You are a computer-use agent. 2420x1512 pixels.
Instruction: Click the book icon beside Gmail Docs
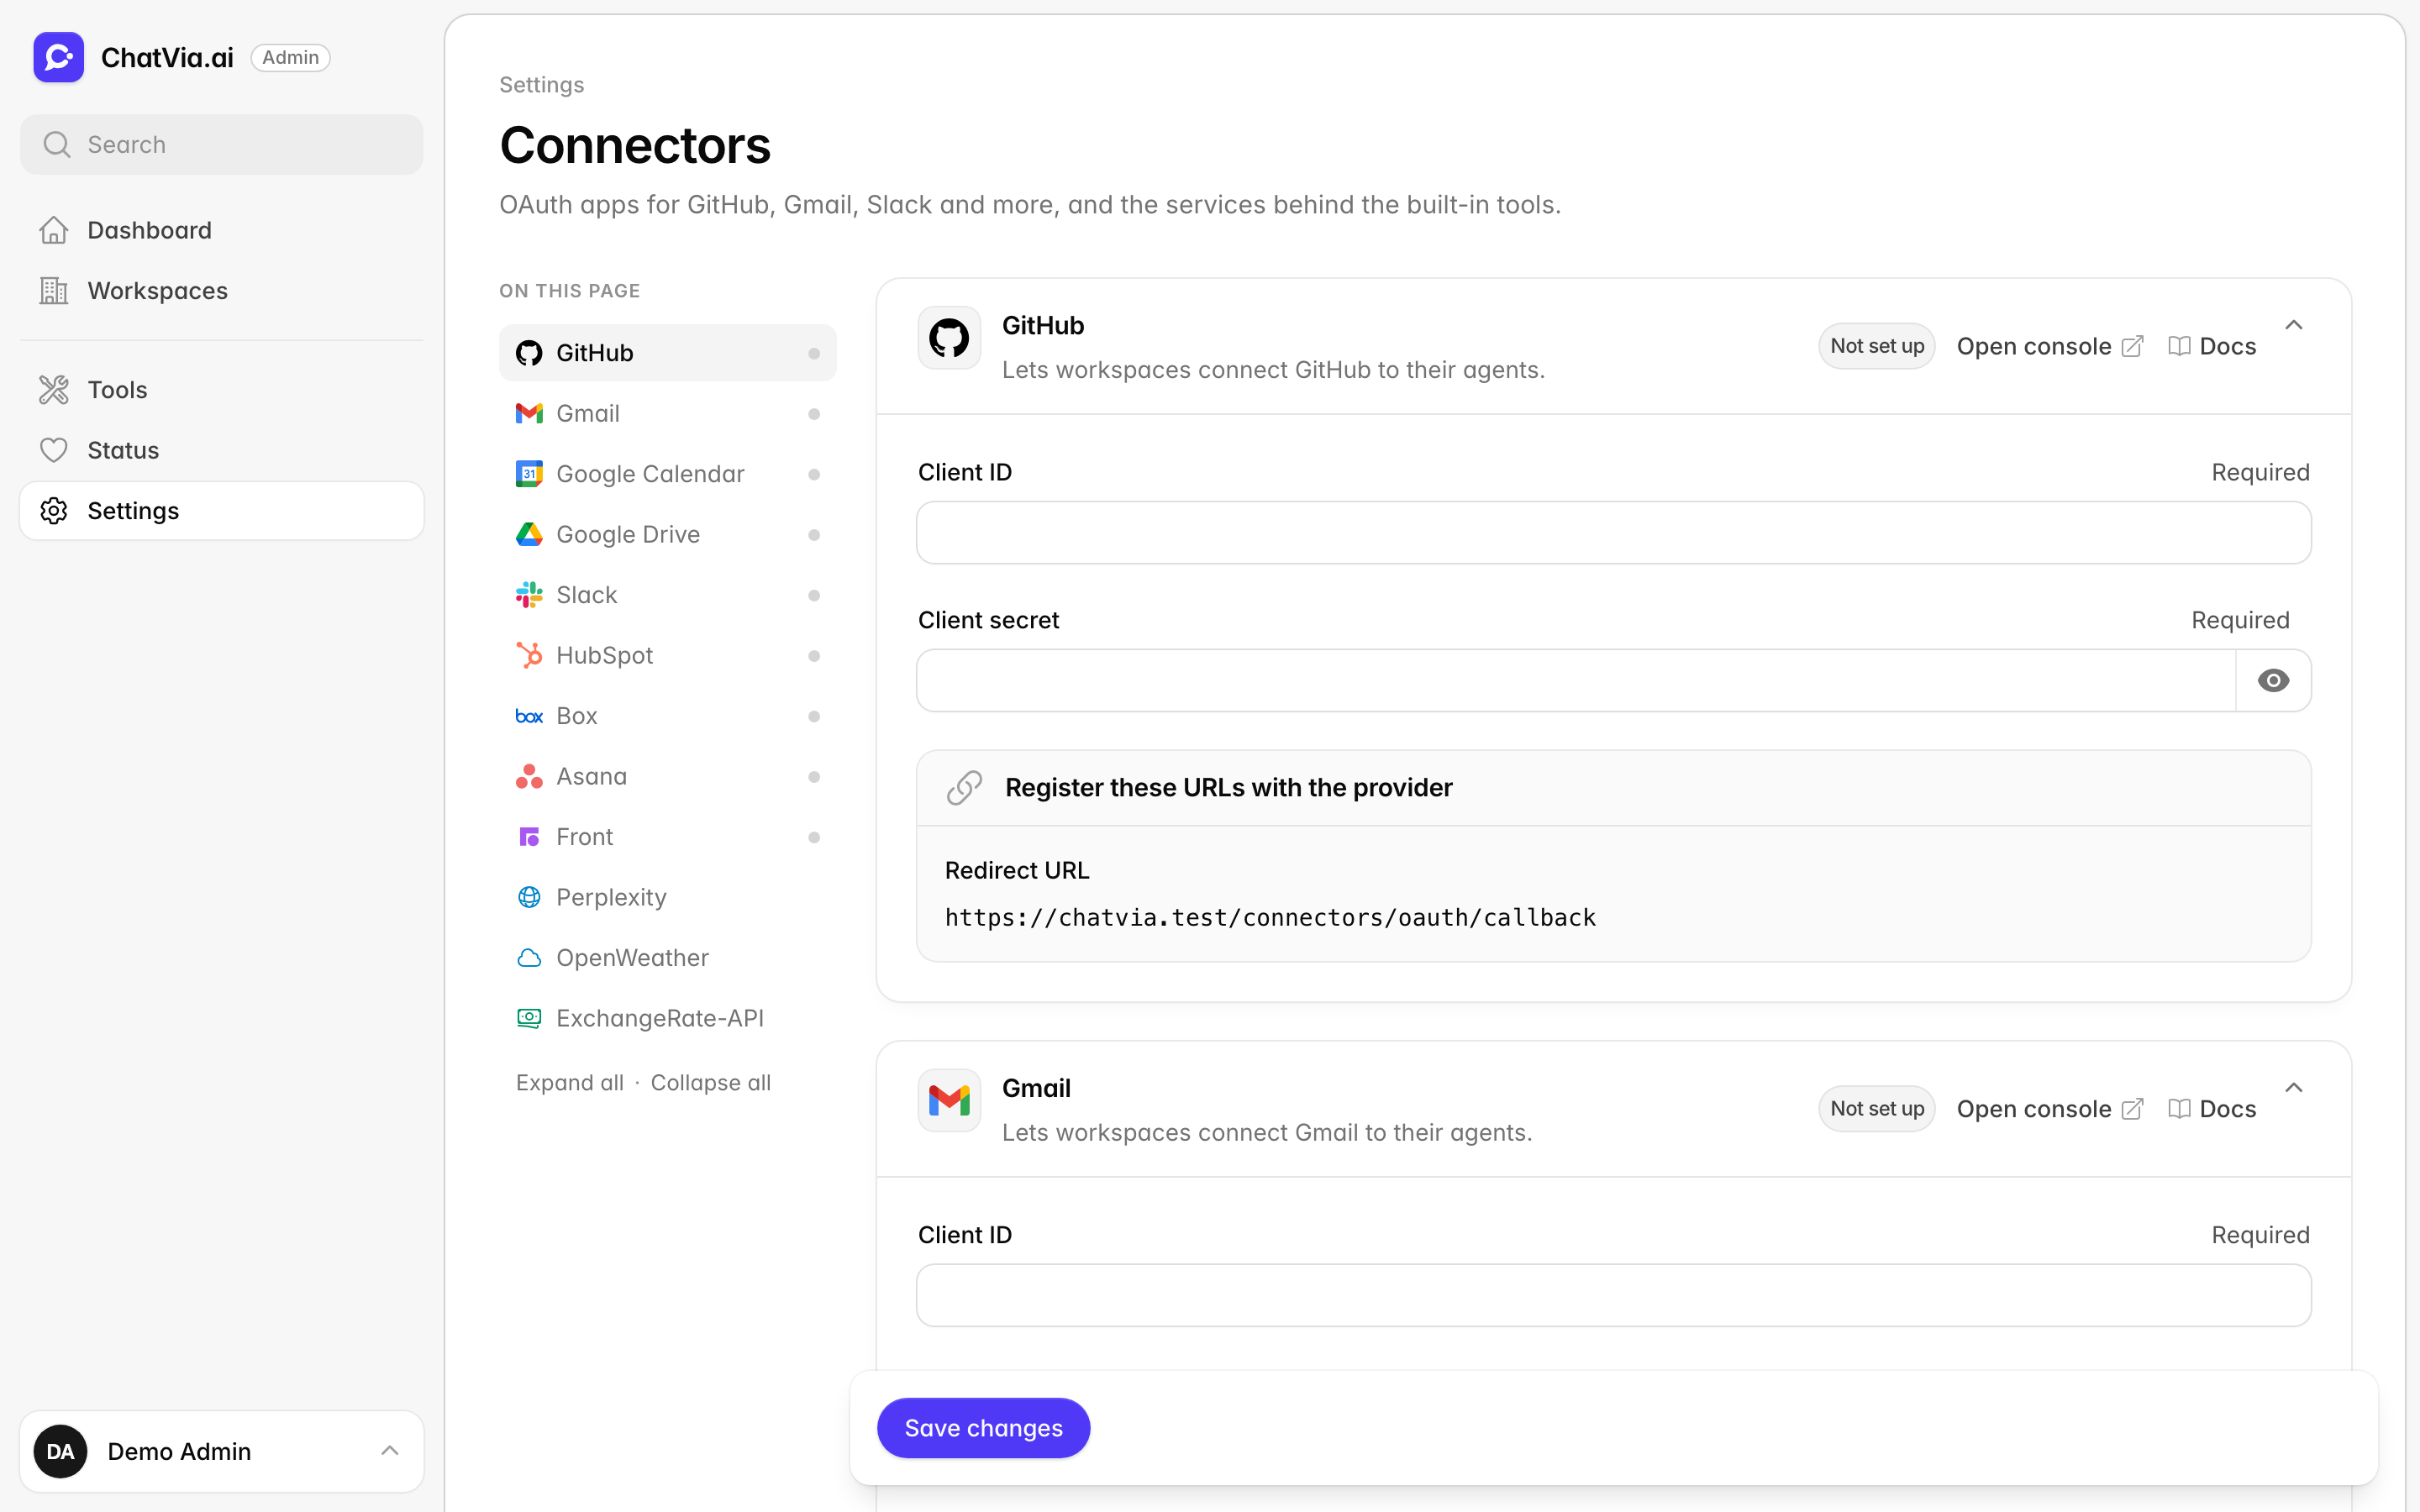click(2179, 1109)
